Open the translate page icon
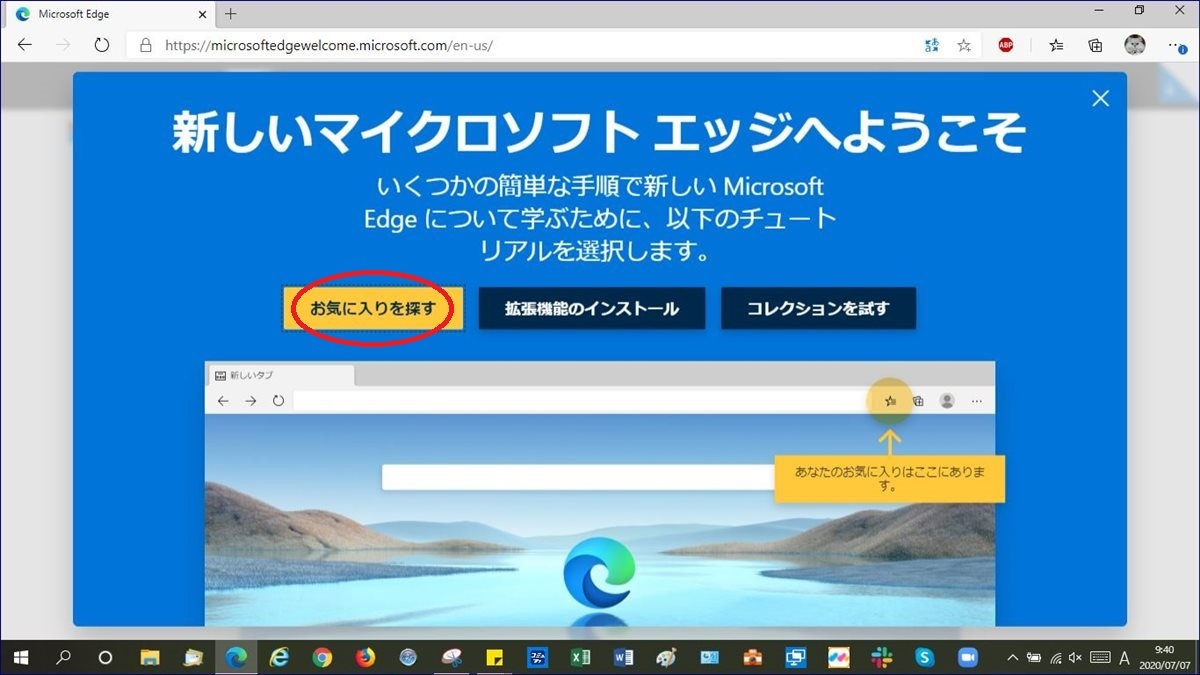This screenshot has height=675, width=1200. pos(932,45)
